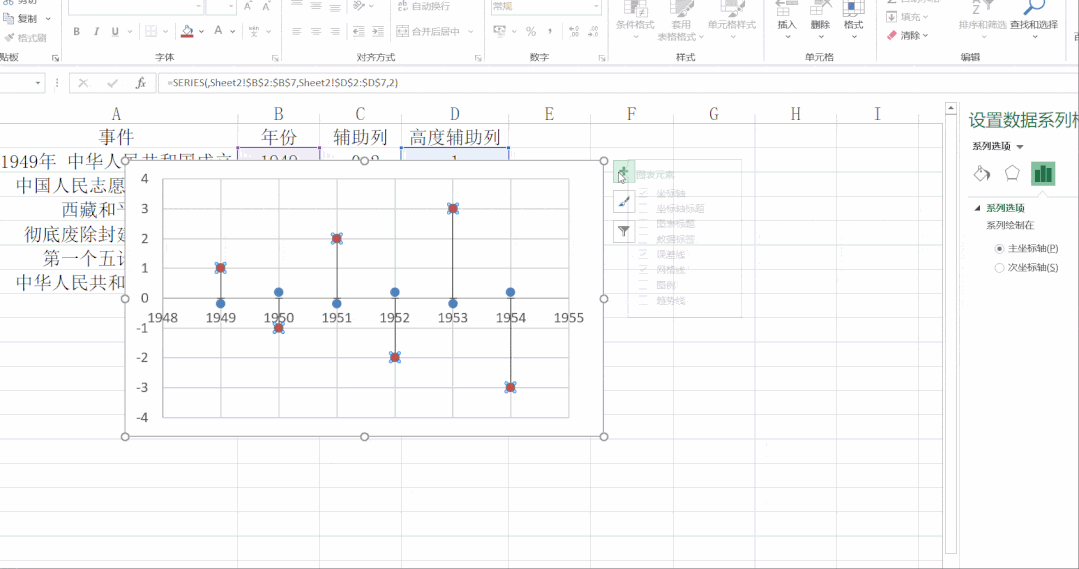Screen dimensions: 1079x569
Task: Open the 系列选项 dropdown at the pane top
Action: (1020, 147)
